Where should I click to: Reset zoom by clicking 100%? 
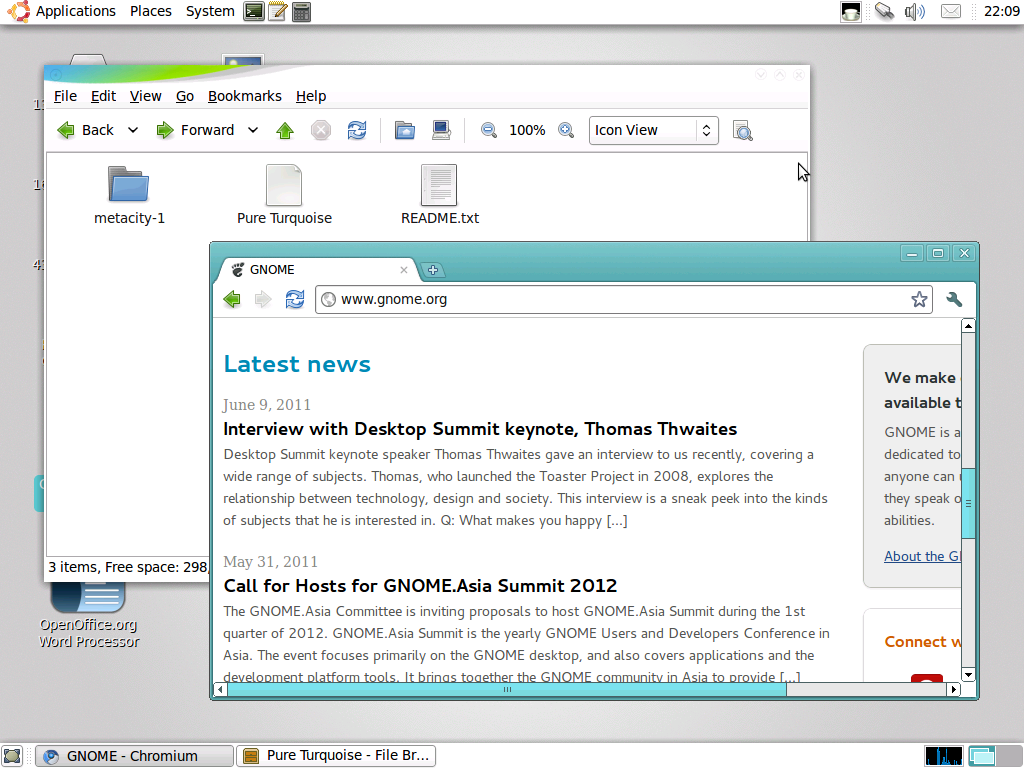coord(527,130)
